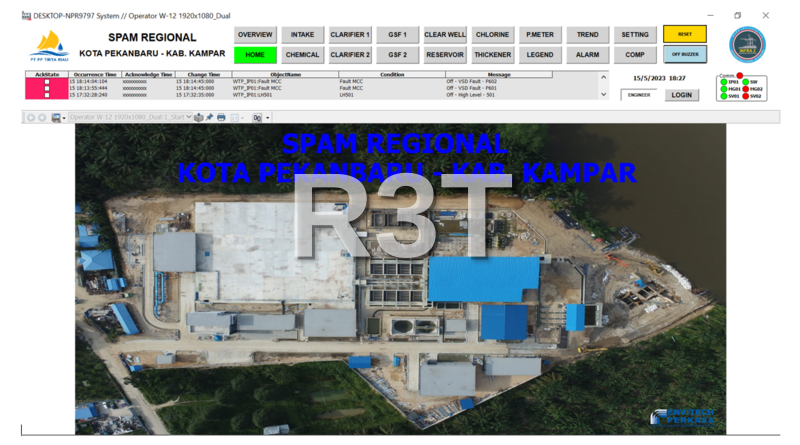The image size is (800, 445).
Task: Click the OFF BUZZER button
Action: 685,54
